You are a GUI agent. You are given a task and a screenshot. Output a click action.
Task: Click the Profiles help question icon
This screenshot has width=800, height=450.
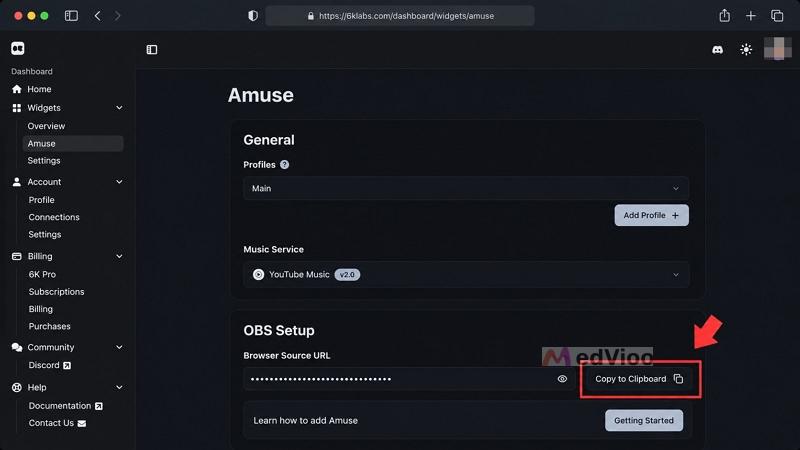285,165
